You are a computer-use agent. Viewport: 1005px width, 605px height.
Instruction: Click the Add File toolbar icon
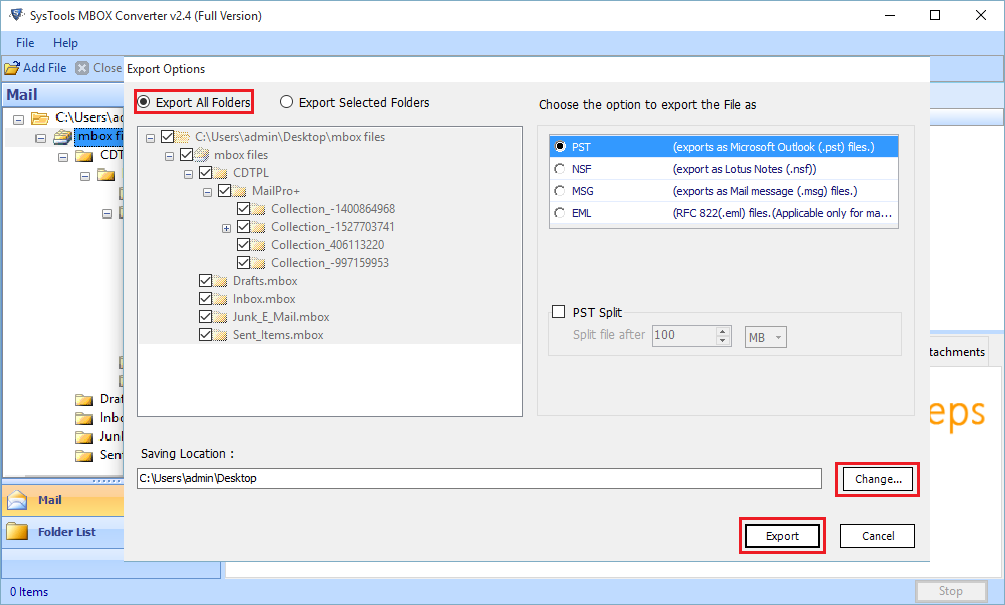(12, 68)
